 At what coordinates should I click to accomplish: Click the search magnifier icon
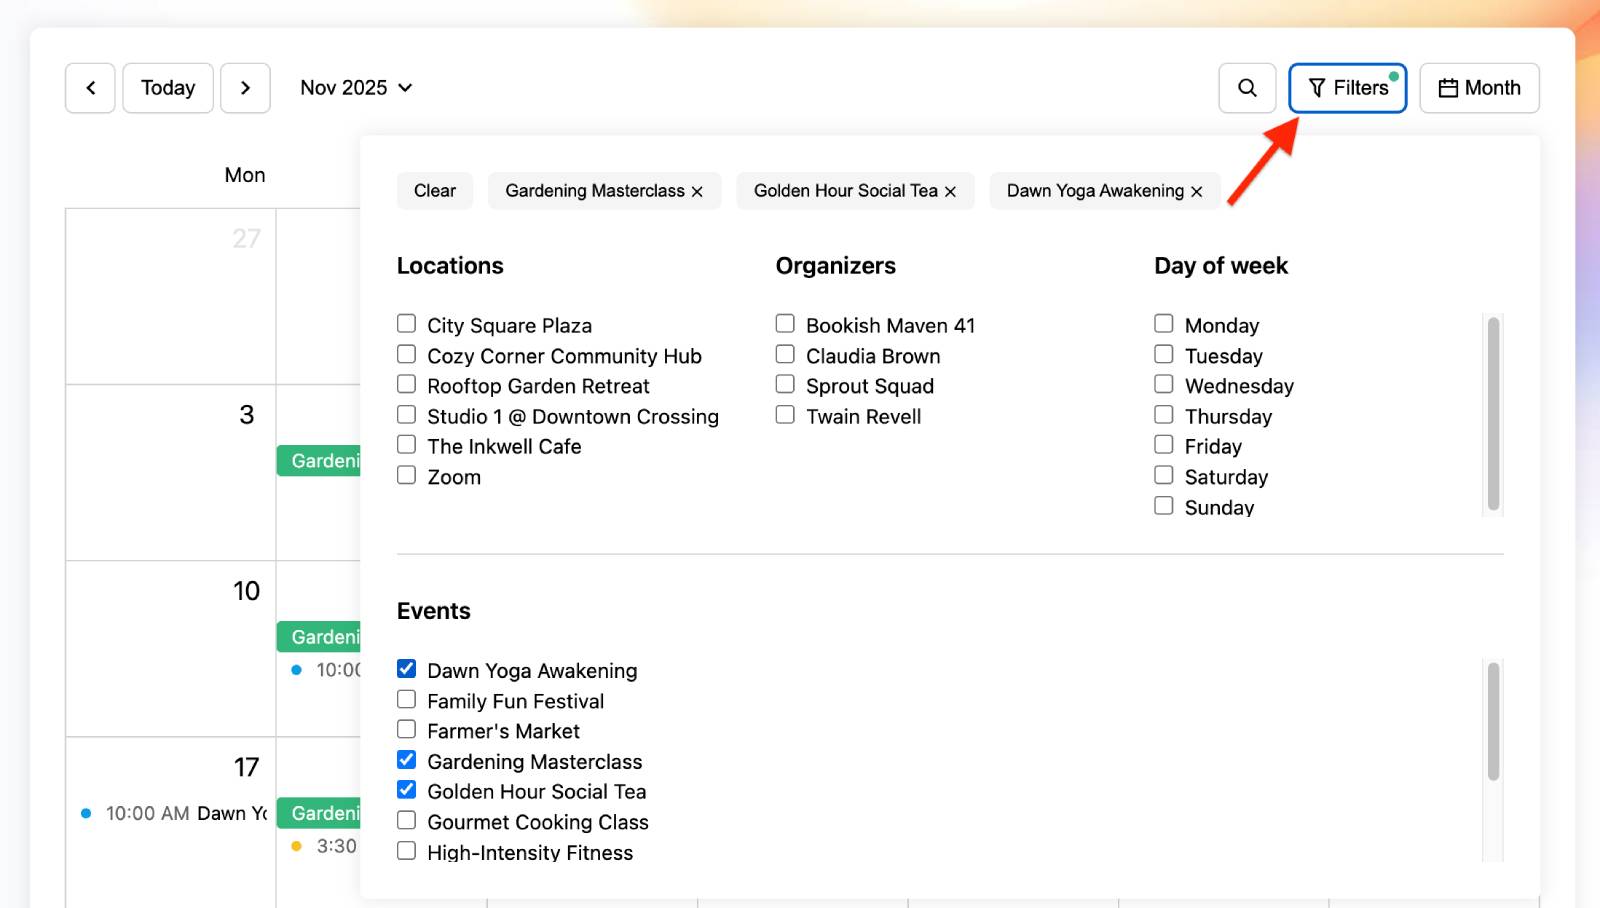coord(1247,88)
